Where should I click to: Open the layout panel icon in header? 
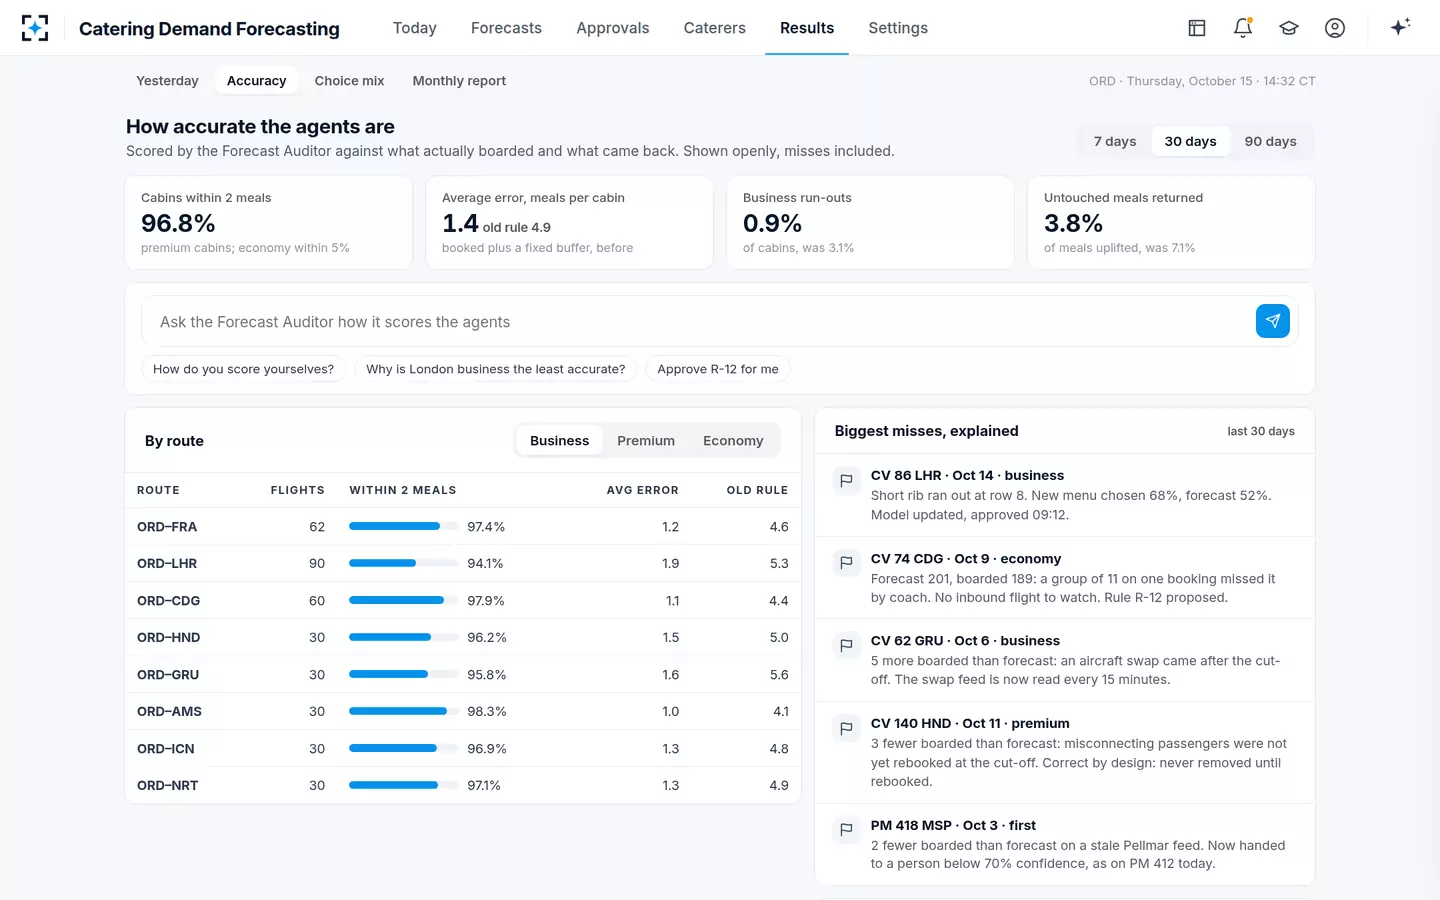(x=1197, y=28)
